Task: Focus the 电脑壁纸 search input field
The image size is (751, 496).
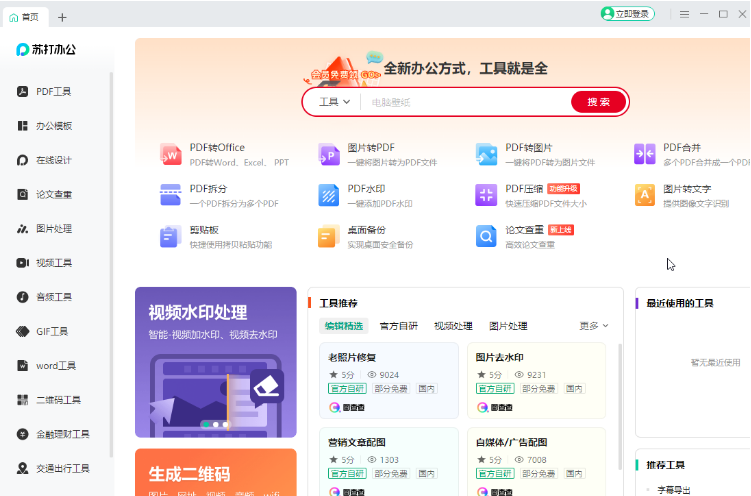Action: [x=467, y=102]
